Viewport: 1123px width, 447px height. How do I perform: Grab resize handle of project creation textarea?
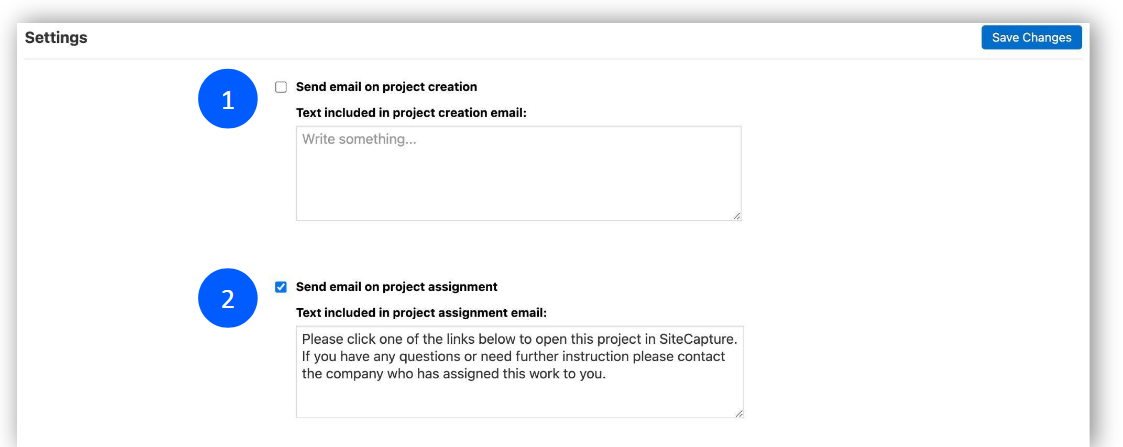coord(736,215)
